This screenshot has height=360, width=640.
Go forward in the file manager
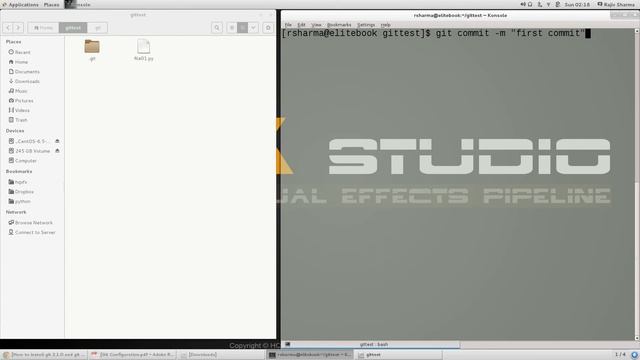point(18,28)
